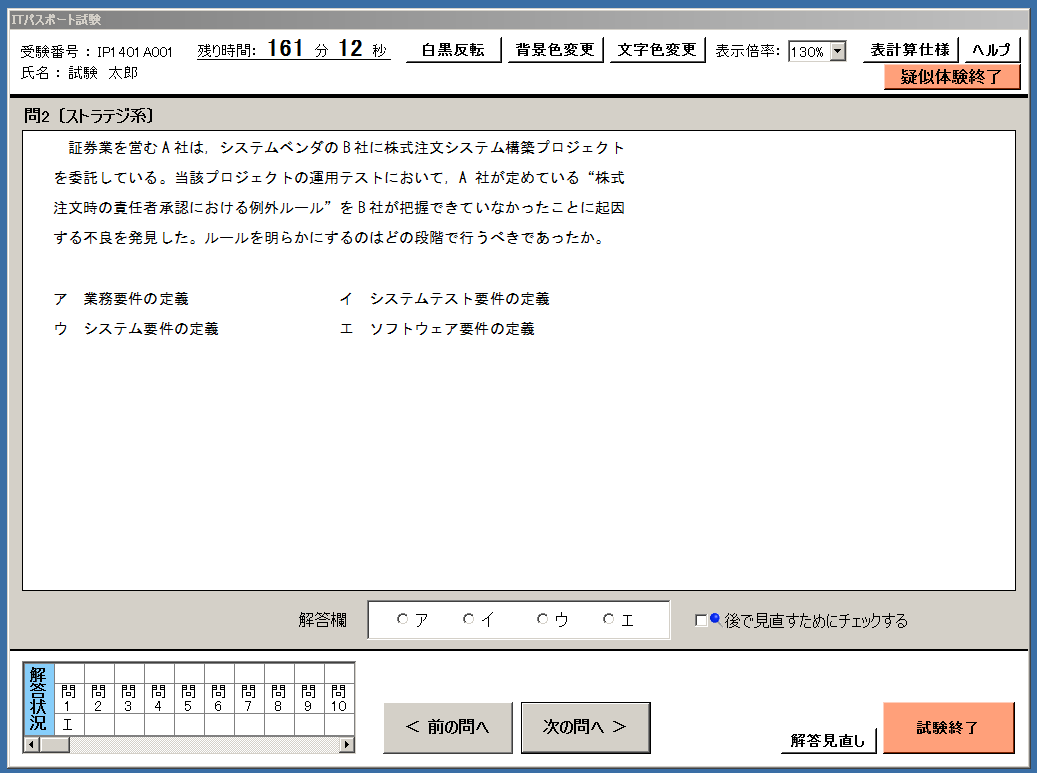Open 表計算仕様 spreadsheet specification
This screenshot has width=1037, height=773.
click(x=910, y=50)
